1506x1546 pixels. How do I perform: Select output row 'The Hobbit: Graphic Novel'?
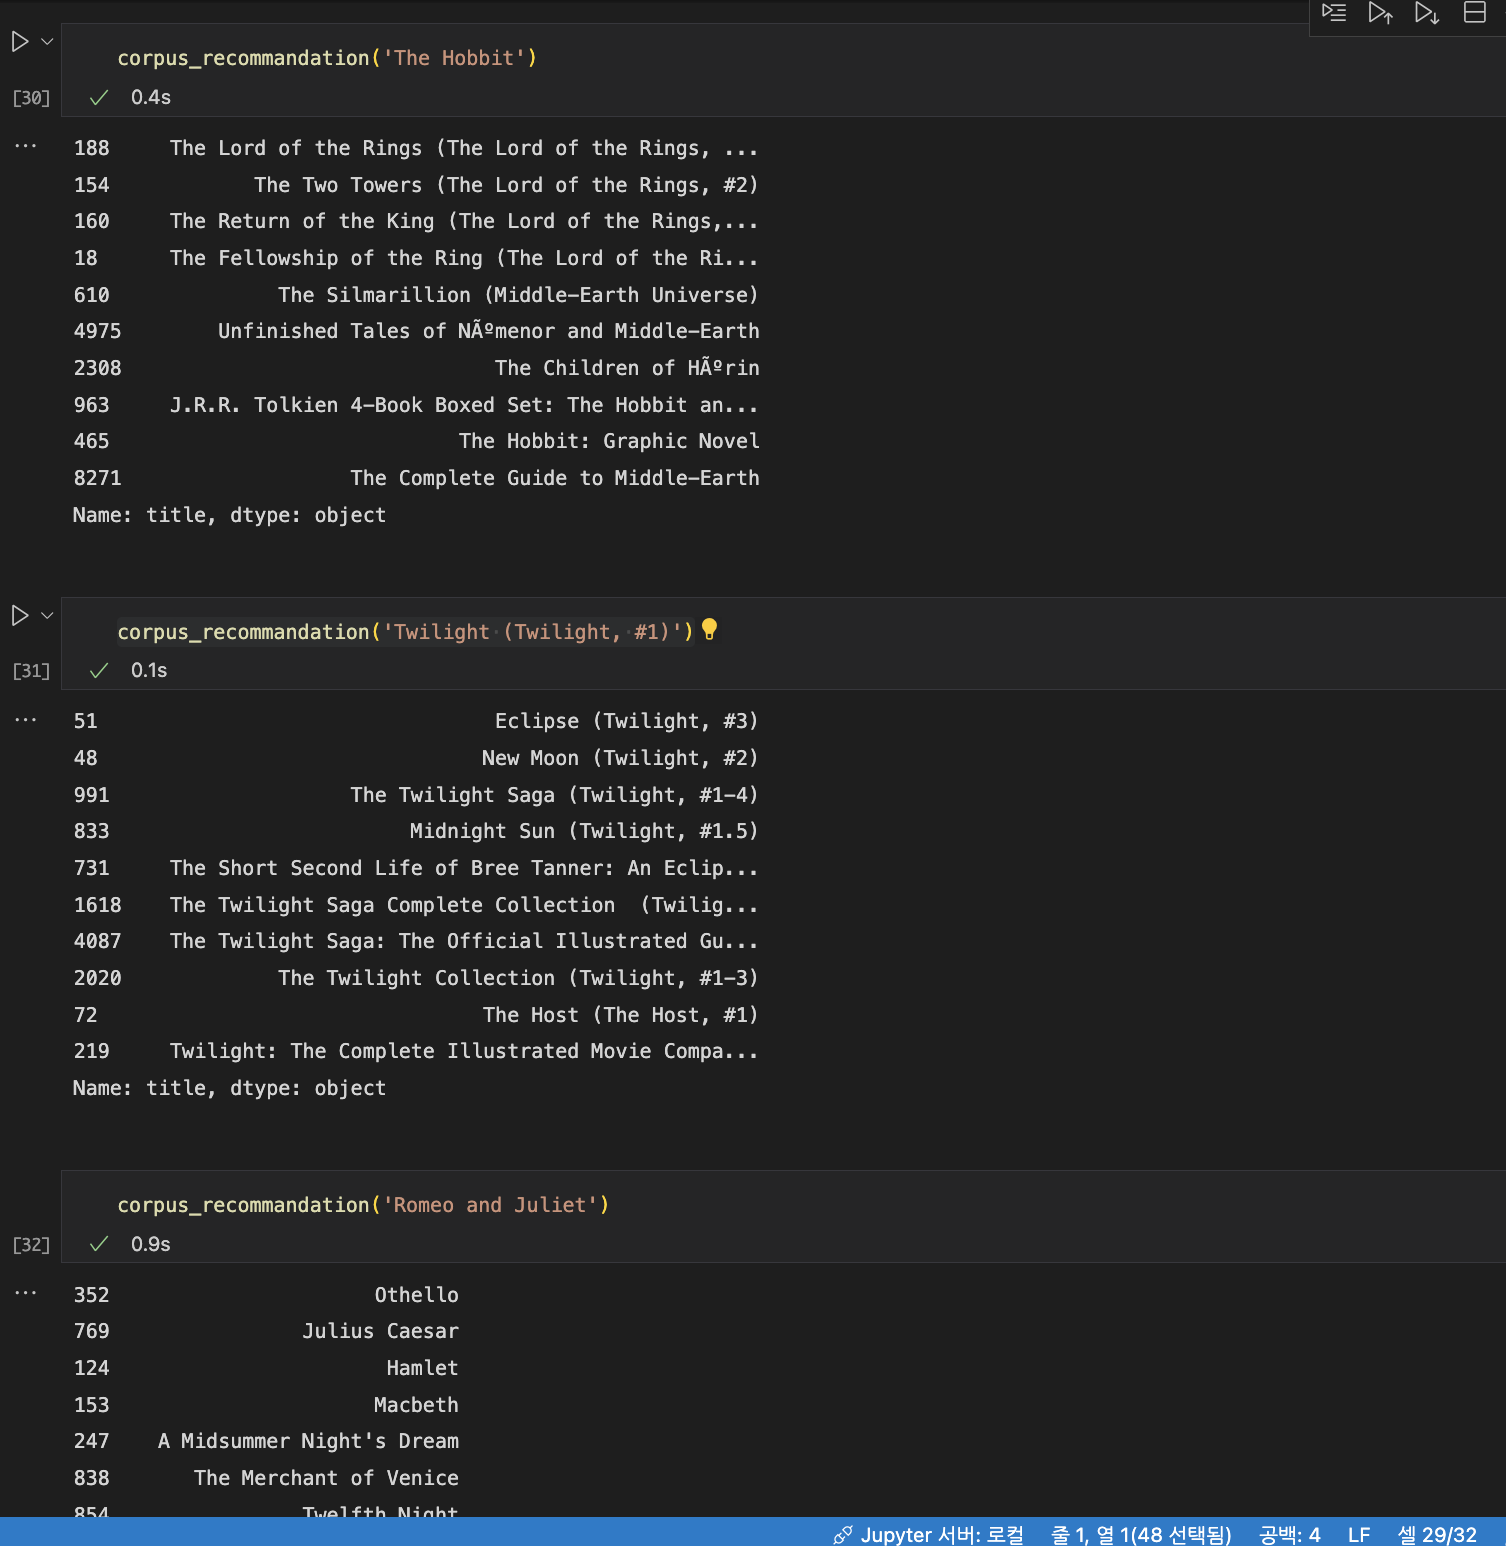coord(416,441)
